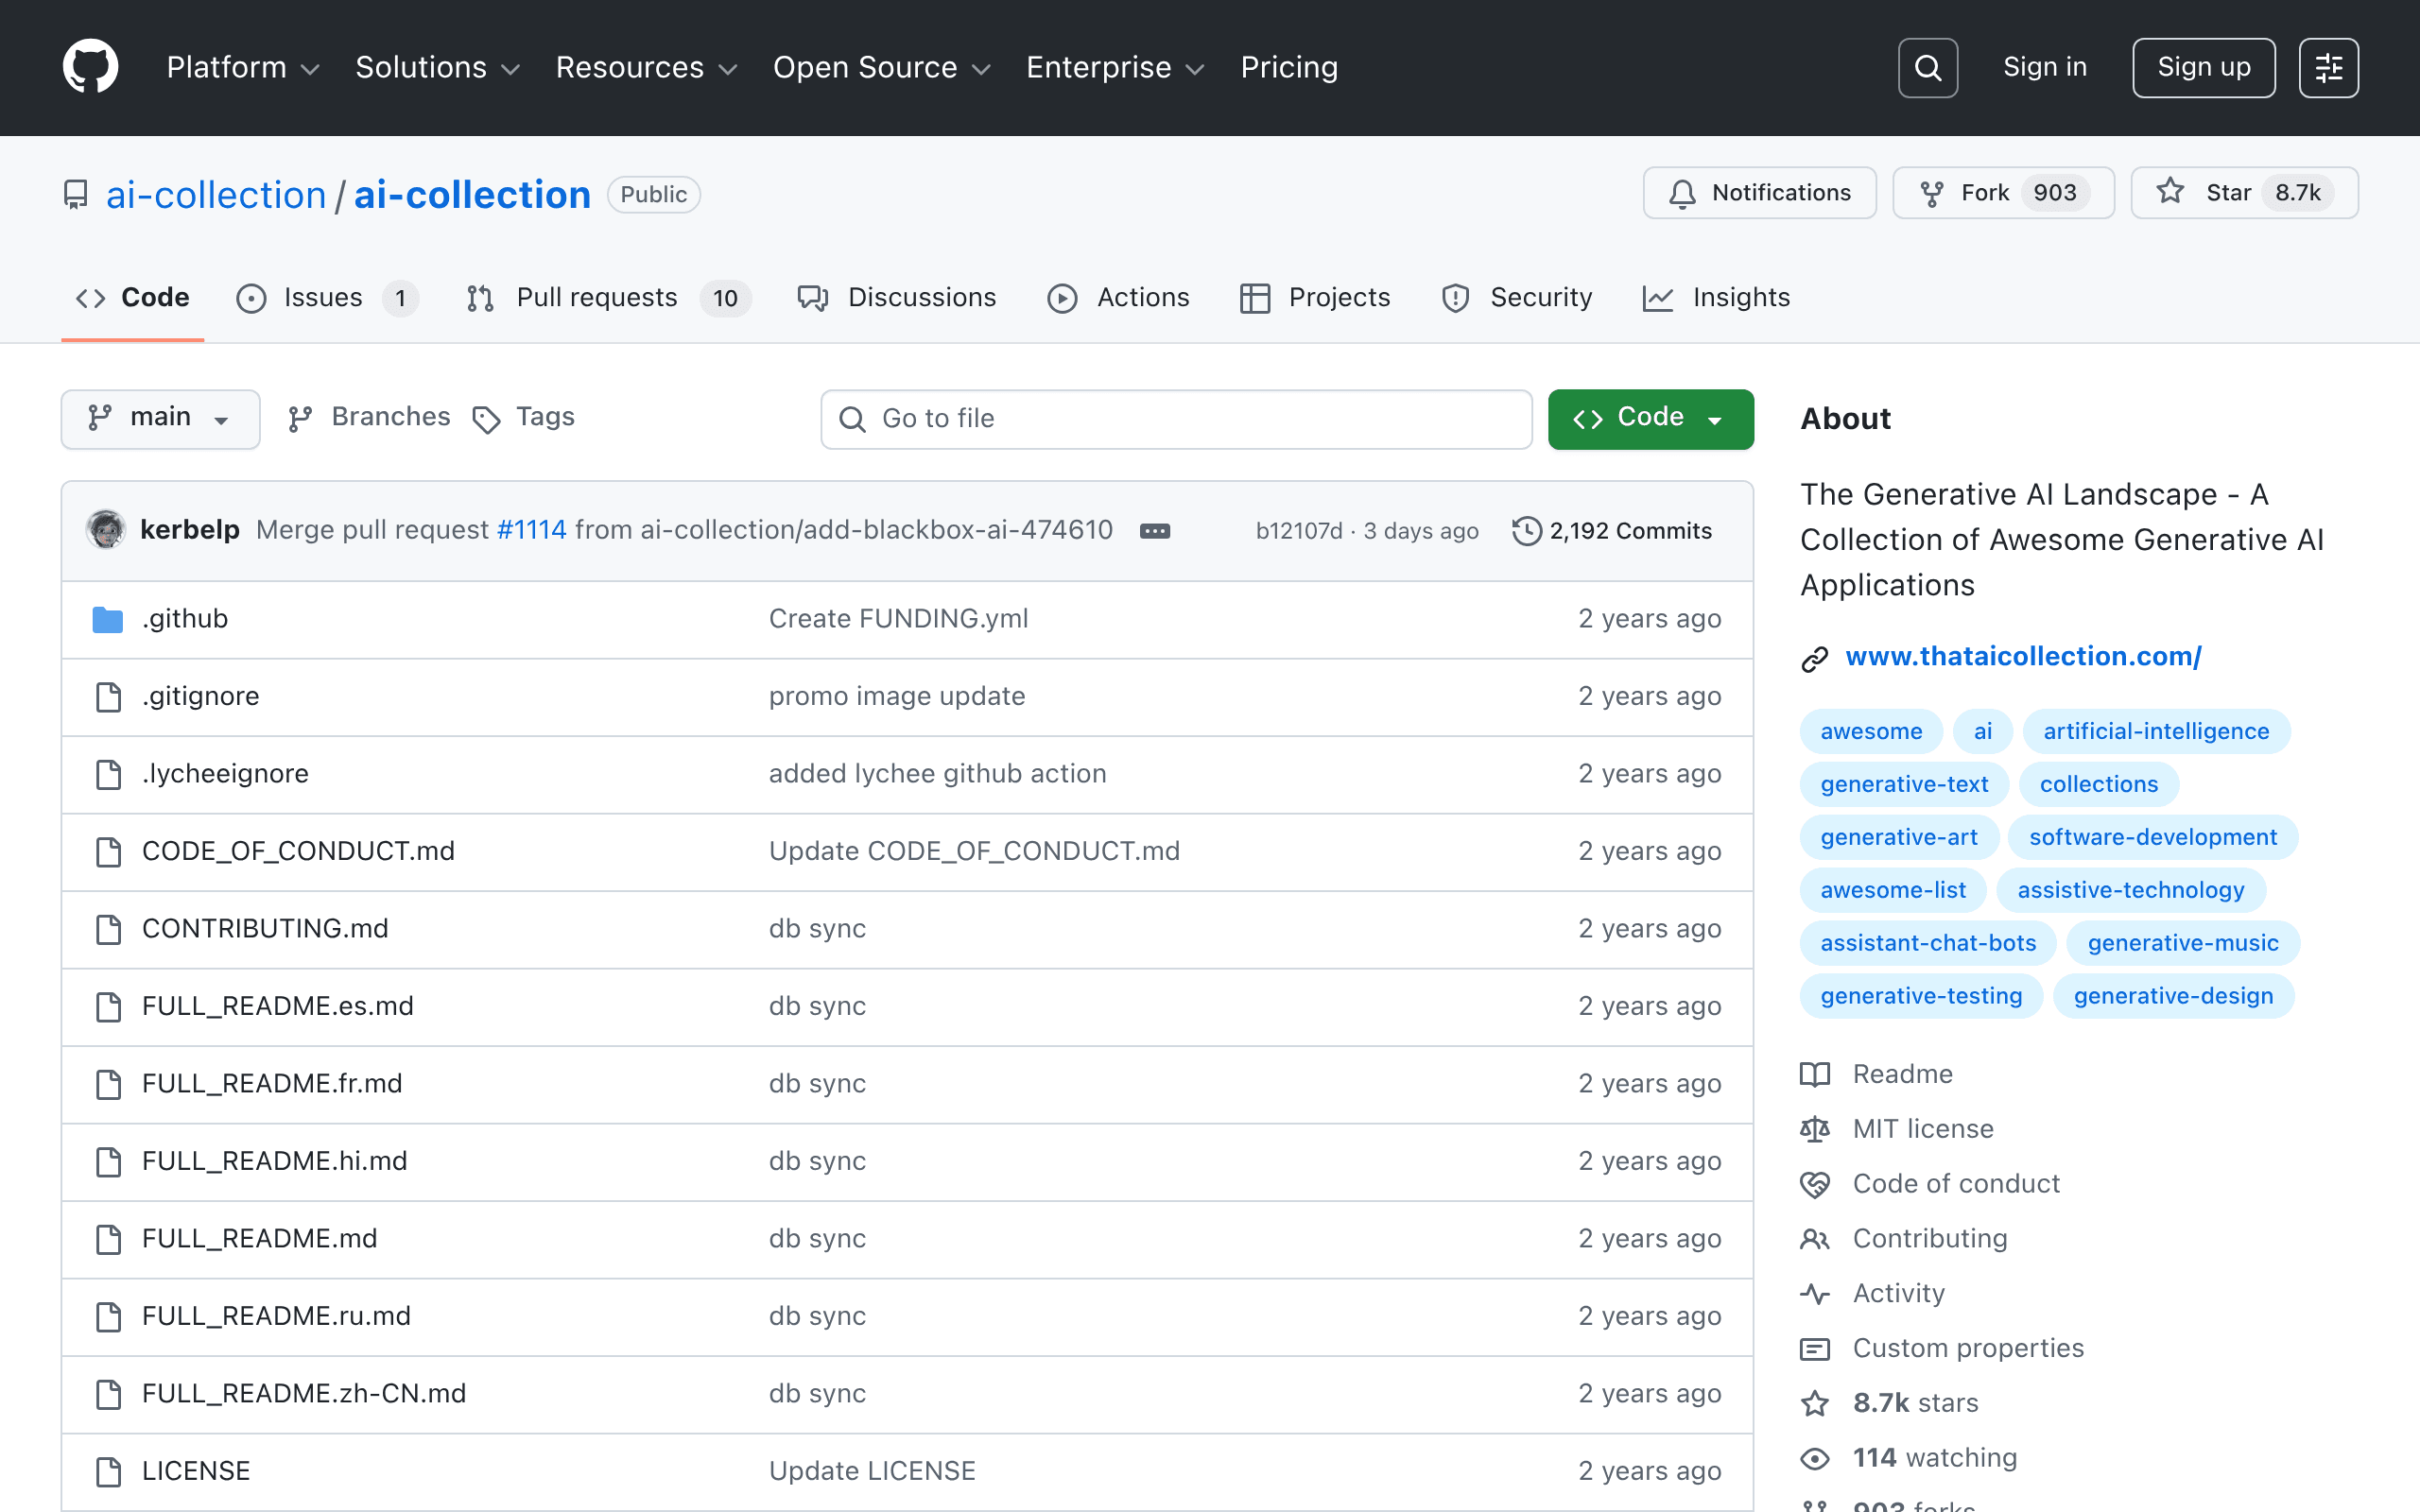
Task: Switch to the Insights tab
Action: tap(1716, 298)
